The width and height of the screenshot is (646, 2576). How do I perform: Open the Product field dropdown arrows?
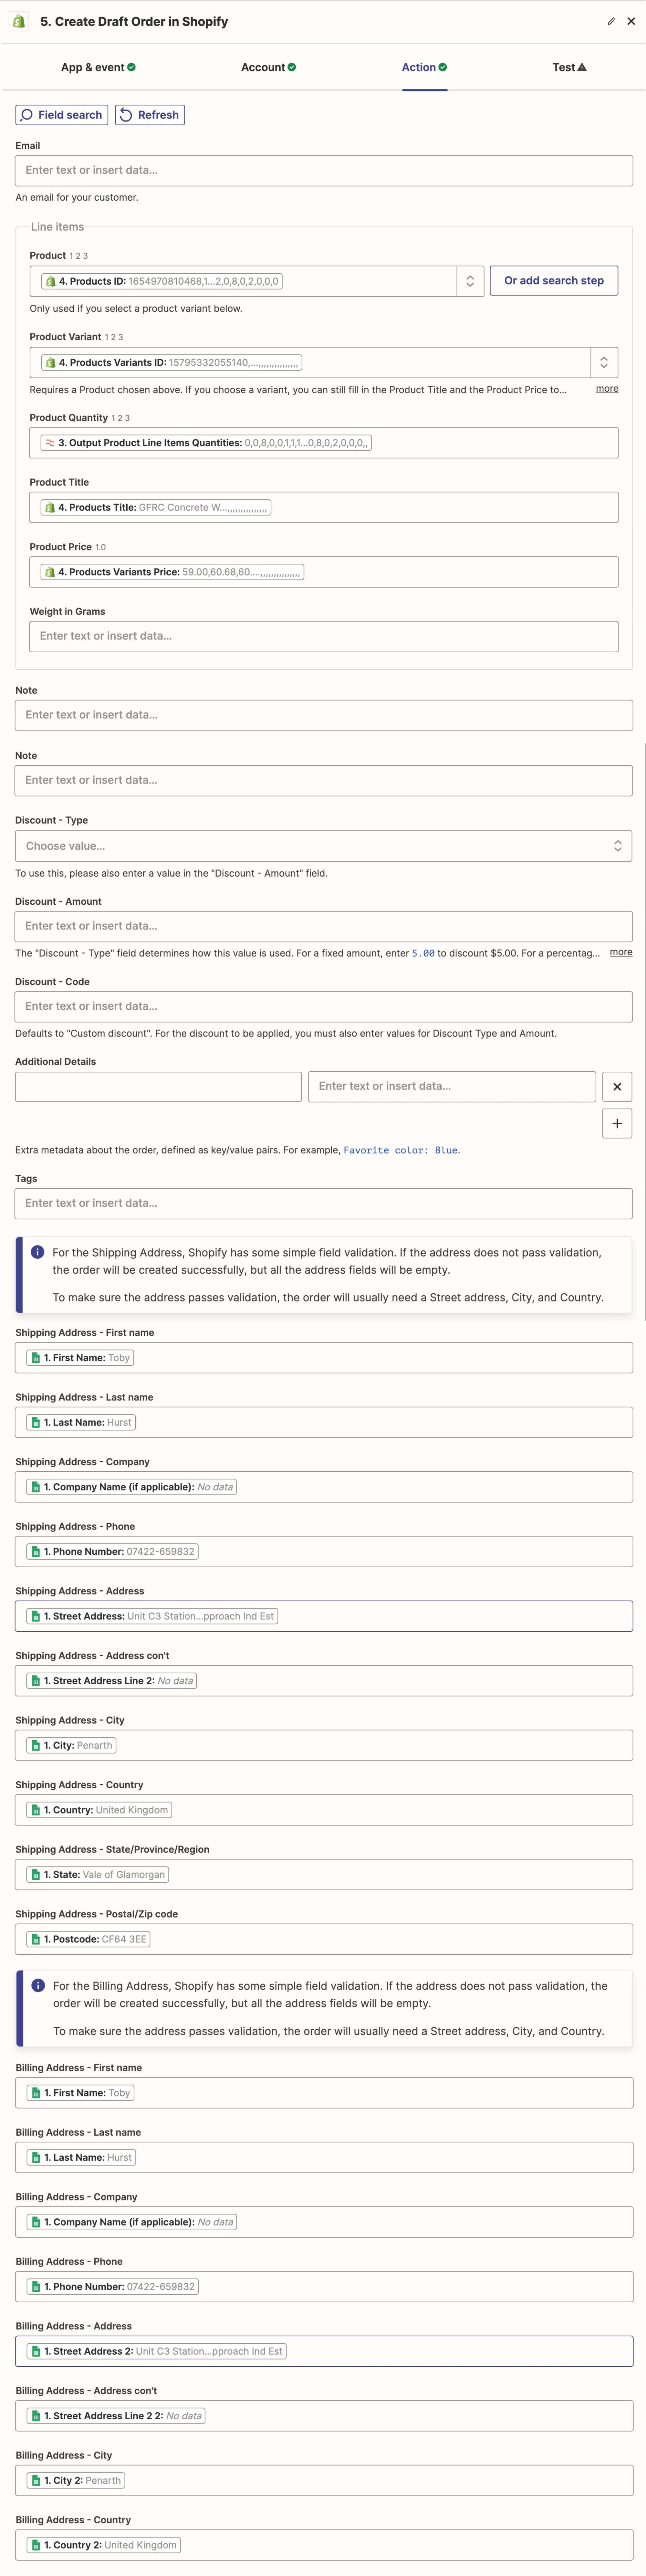coord(470,281)
